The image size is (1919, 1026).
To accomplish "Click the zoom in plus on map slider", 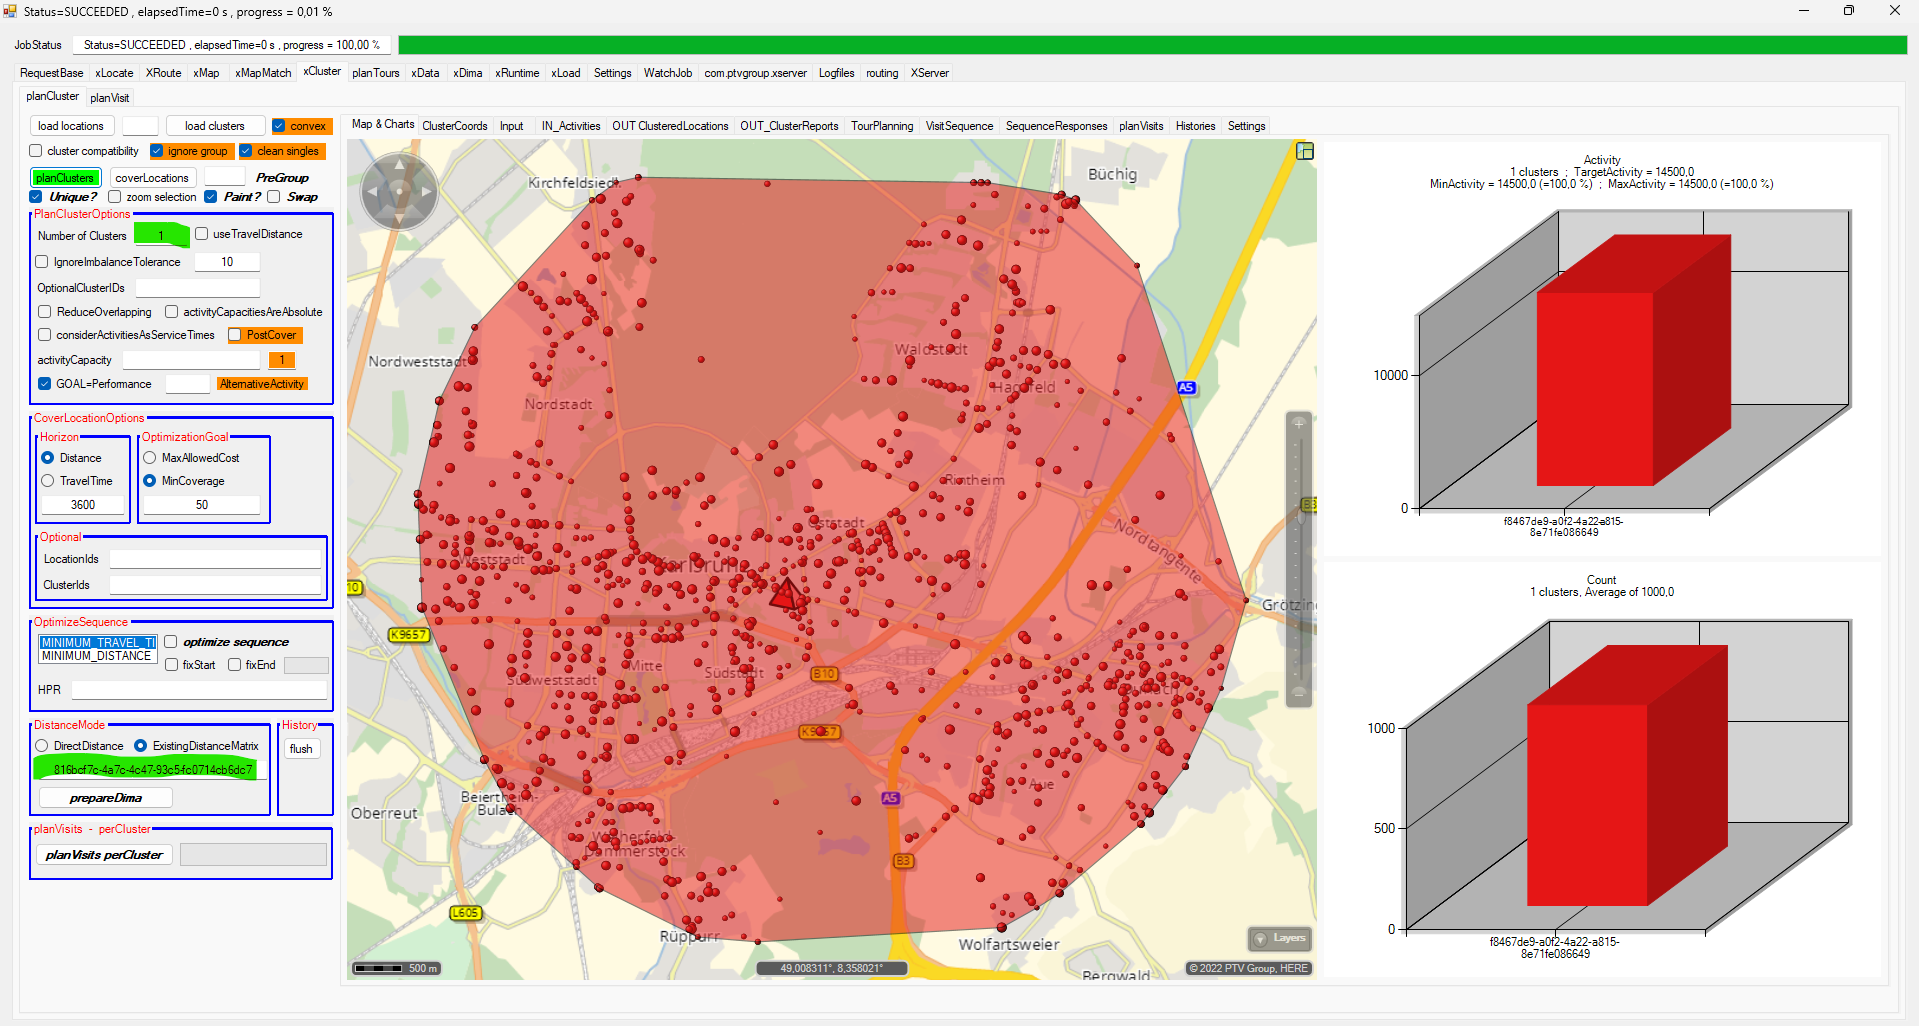I will 1298,424.
